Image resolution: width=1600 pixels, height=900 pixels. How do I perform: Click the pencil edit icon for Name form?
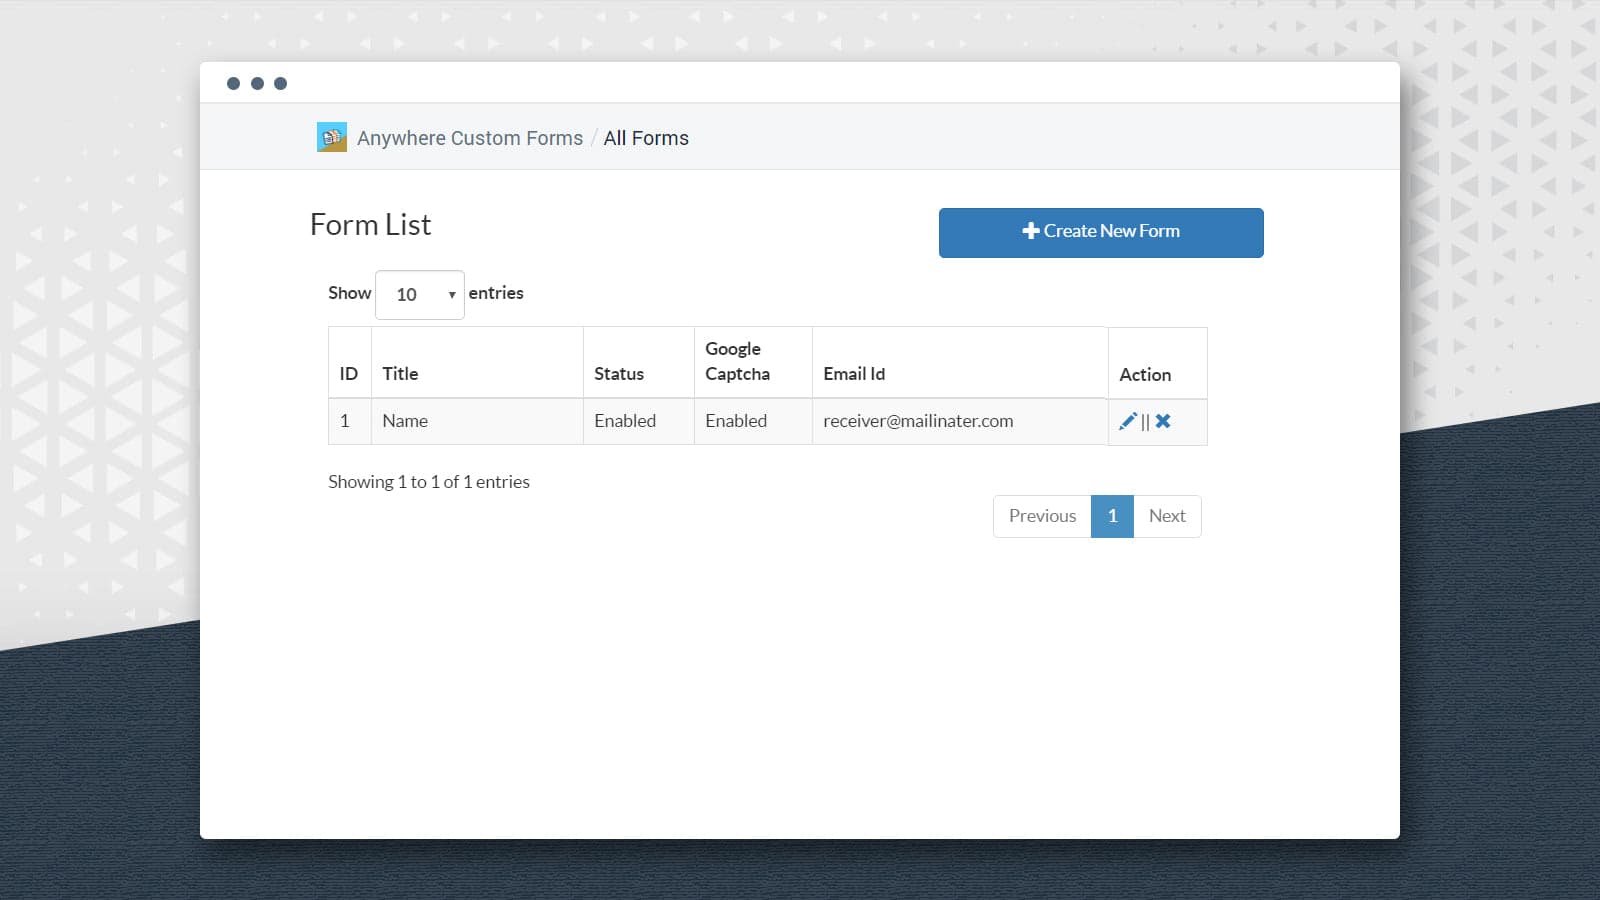[1127, 421]
